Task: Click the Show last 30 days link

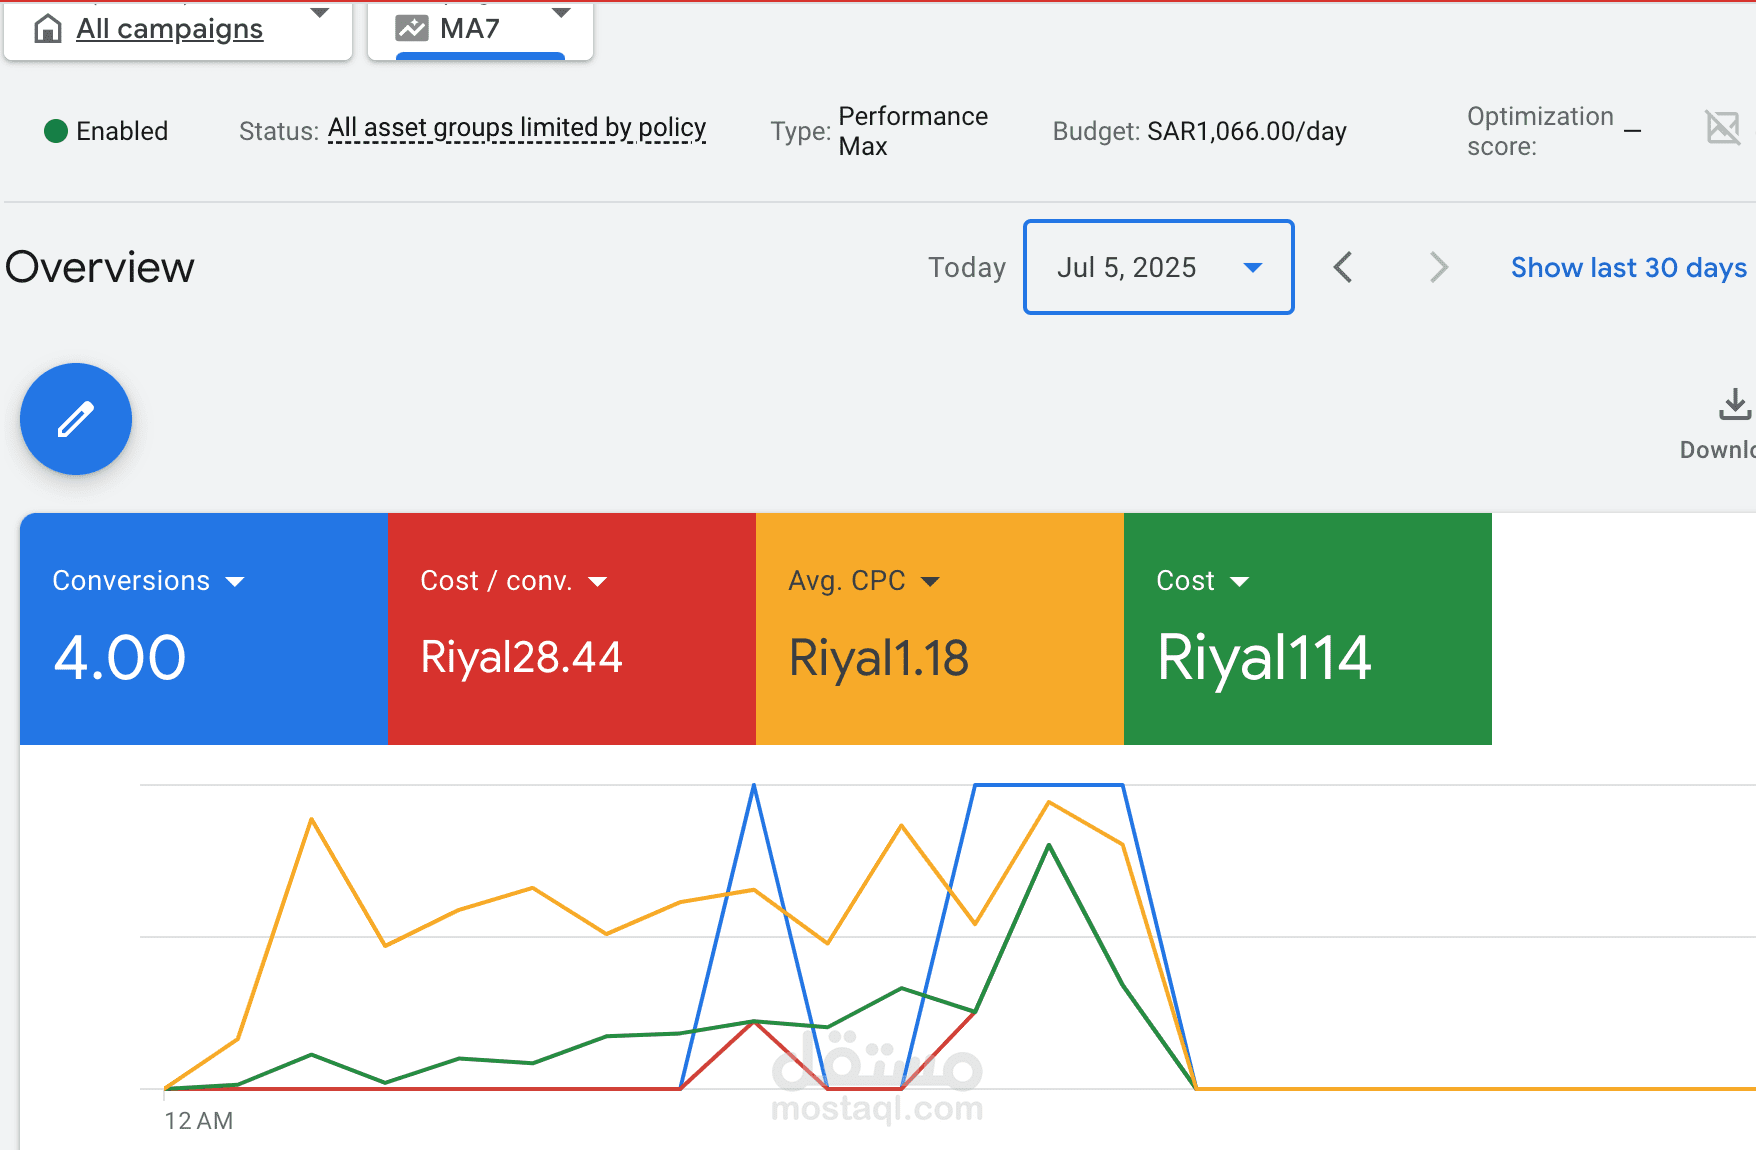Action: pyautogui.click(x=1628, y=267)
